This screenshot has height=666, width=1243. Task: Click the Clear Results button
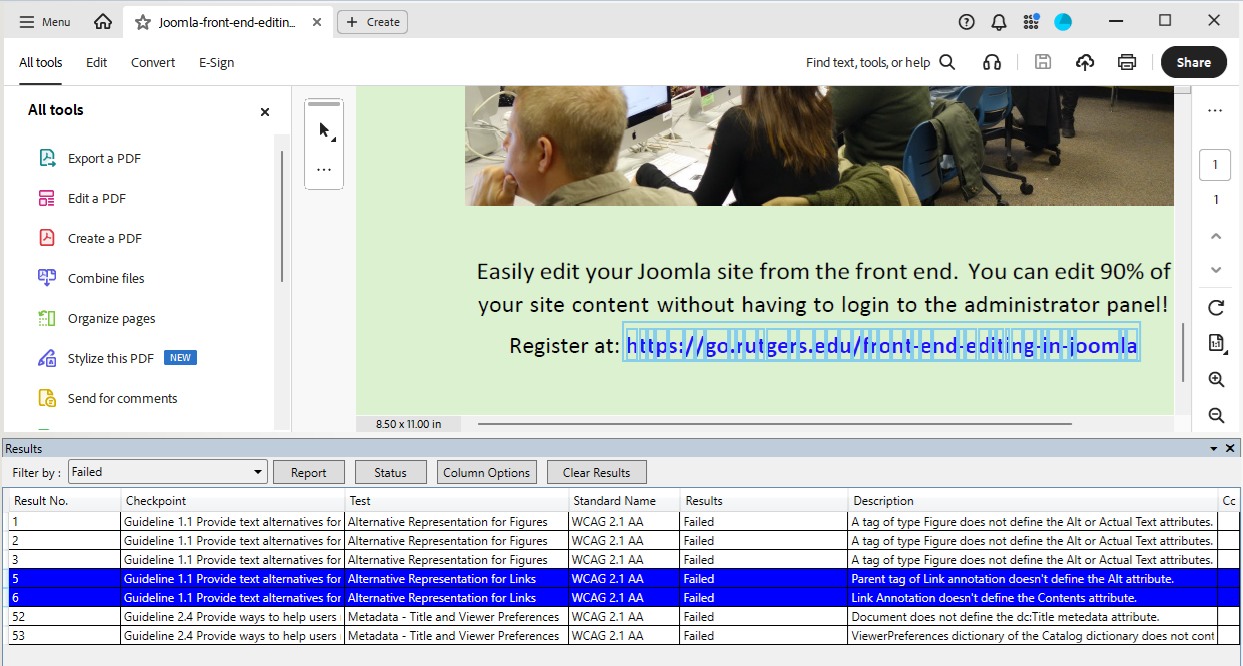pyautogui.click(x=596, y=472)
